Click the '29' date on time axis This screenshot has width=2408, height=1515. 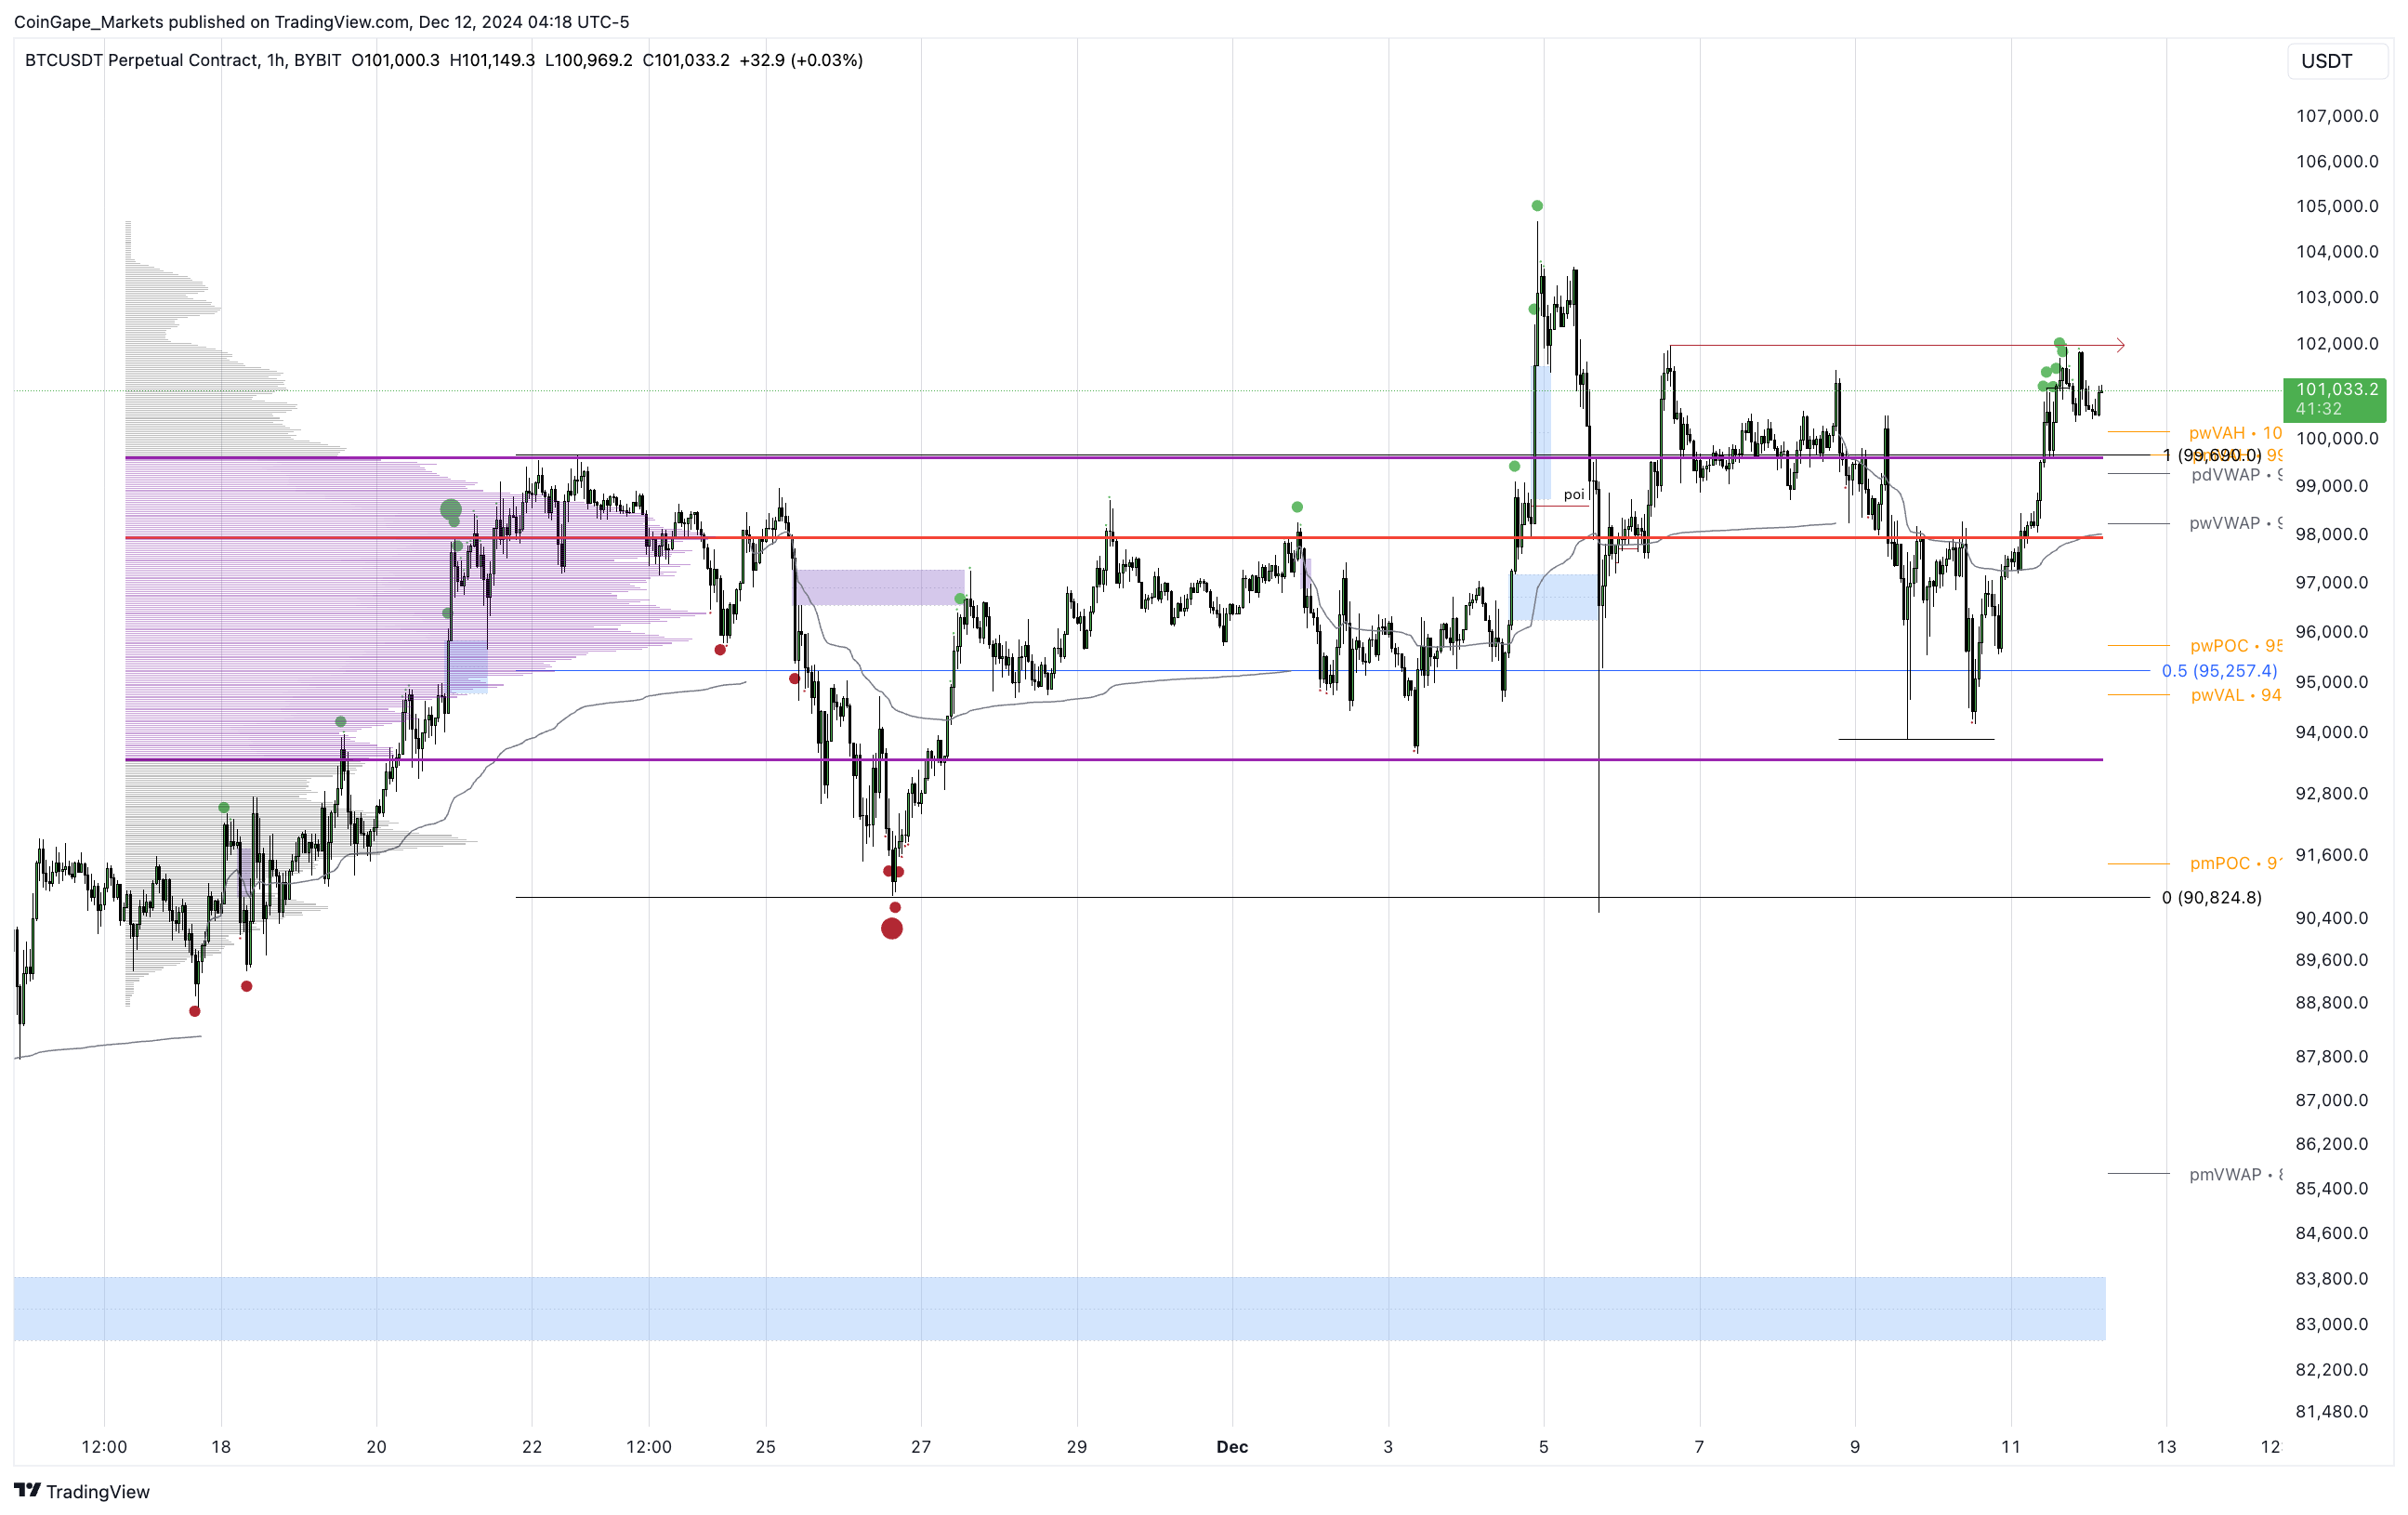(x=1077, y=1447)
